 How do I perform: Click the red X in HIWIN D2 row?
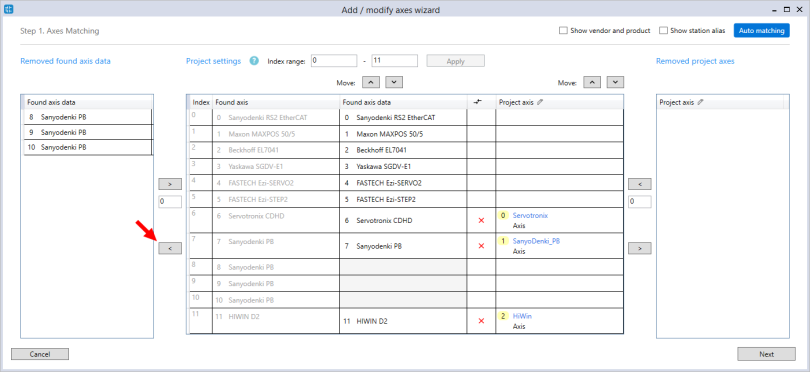coord(481,321)
